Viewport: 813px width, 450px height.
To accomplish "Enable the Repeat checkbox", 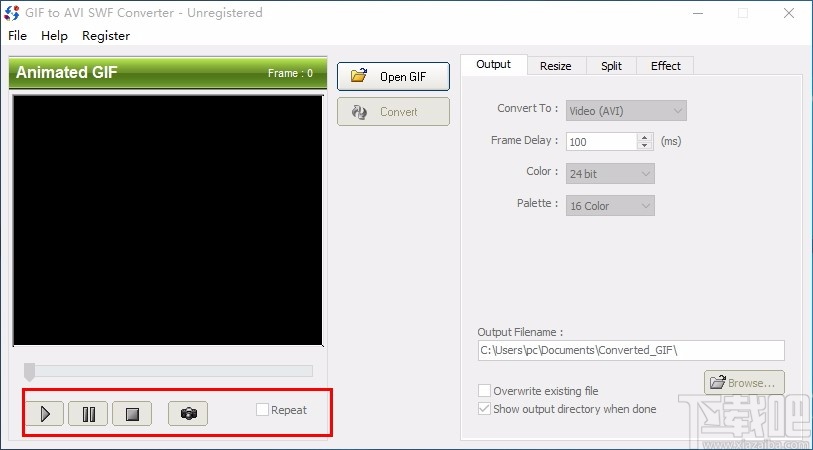I will click(262, 410).
